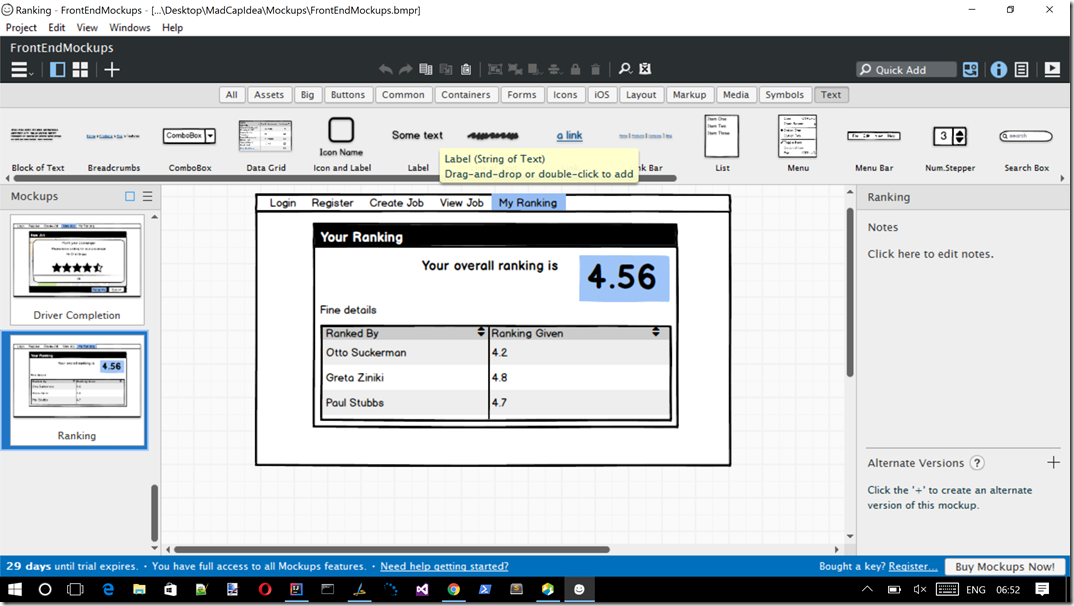Enter full screen presentation mode
Screen dimensions: 1074x606
[x=1052, y=69]
